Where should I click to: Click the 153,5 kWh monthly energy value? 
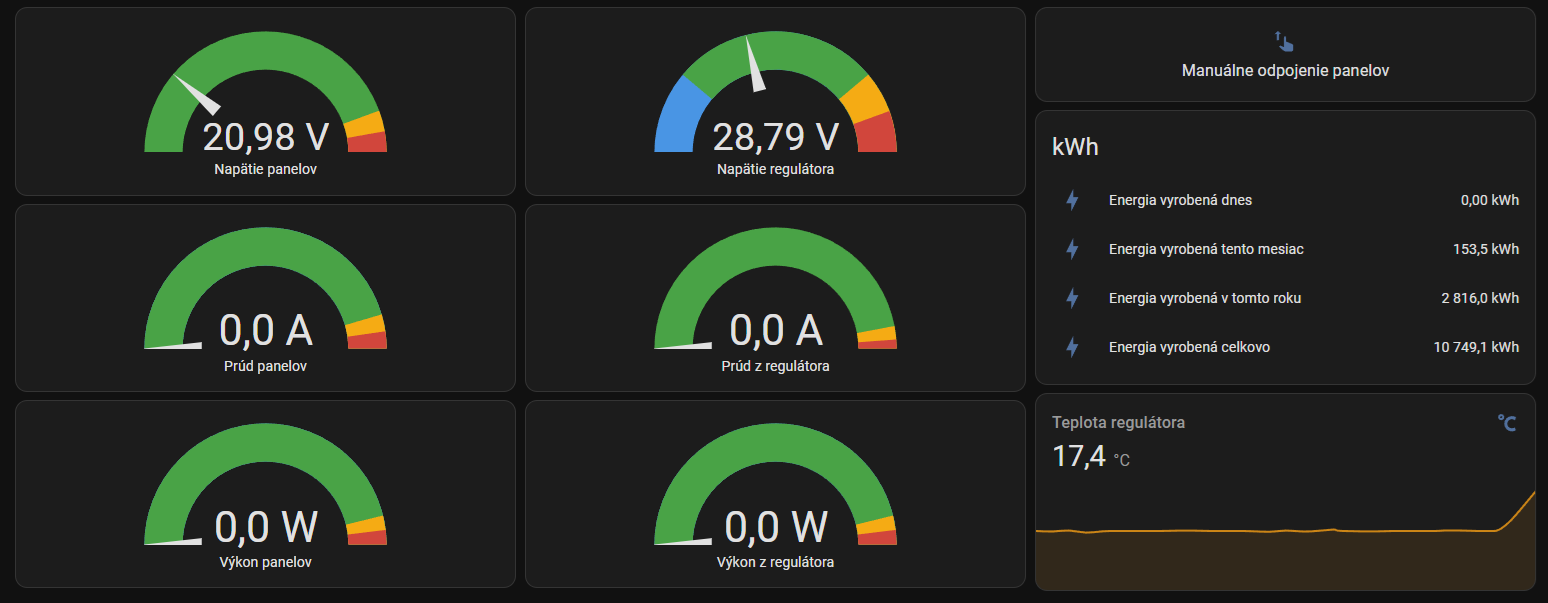click(x=1486, y=249)
